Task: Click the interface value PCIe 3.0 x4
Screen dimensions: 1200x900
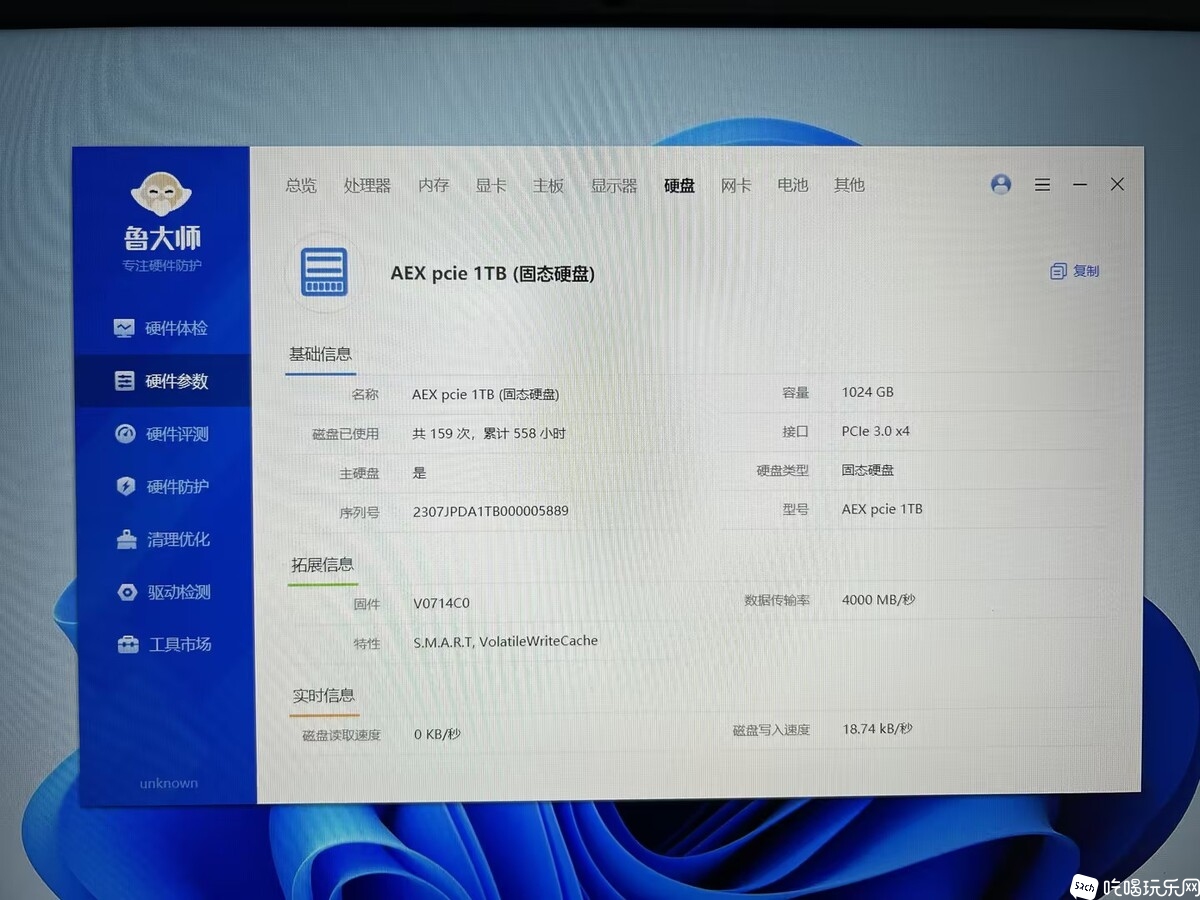Action: pos(876,431)
